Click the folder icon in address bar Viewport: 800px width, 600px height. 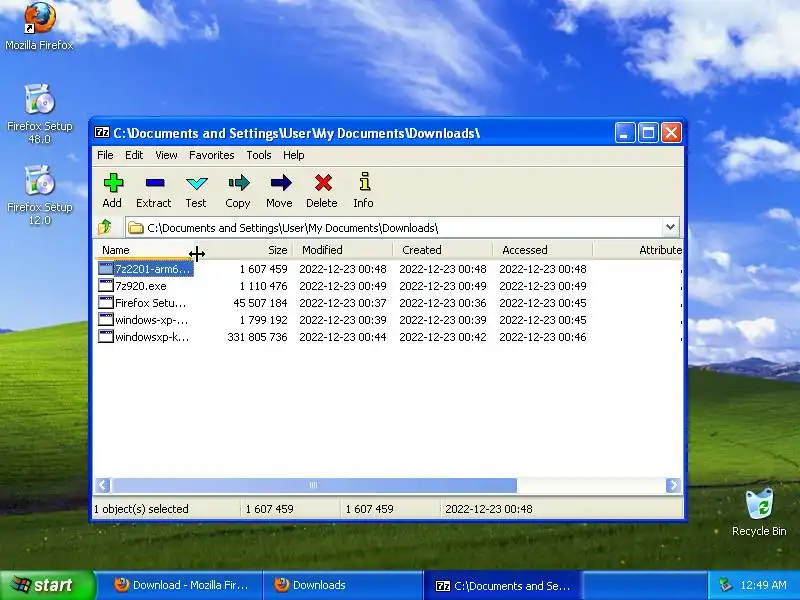tap(135, 228)
